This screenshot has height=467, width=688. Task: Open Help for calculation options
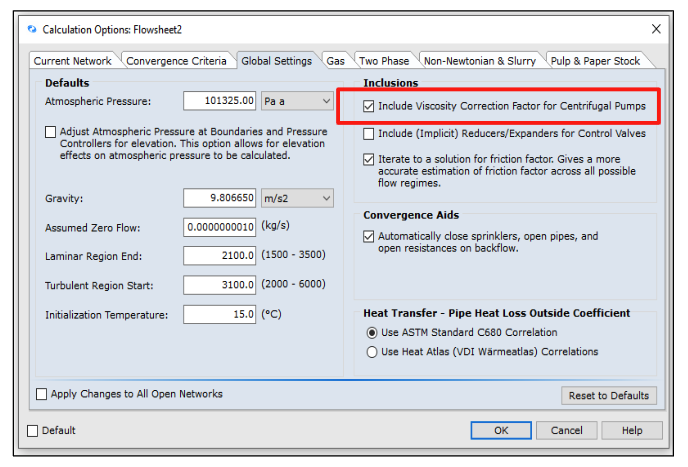point(632,430)
